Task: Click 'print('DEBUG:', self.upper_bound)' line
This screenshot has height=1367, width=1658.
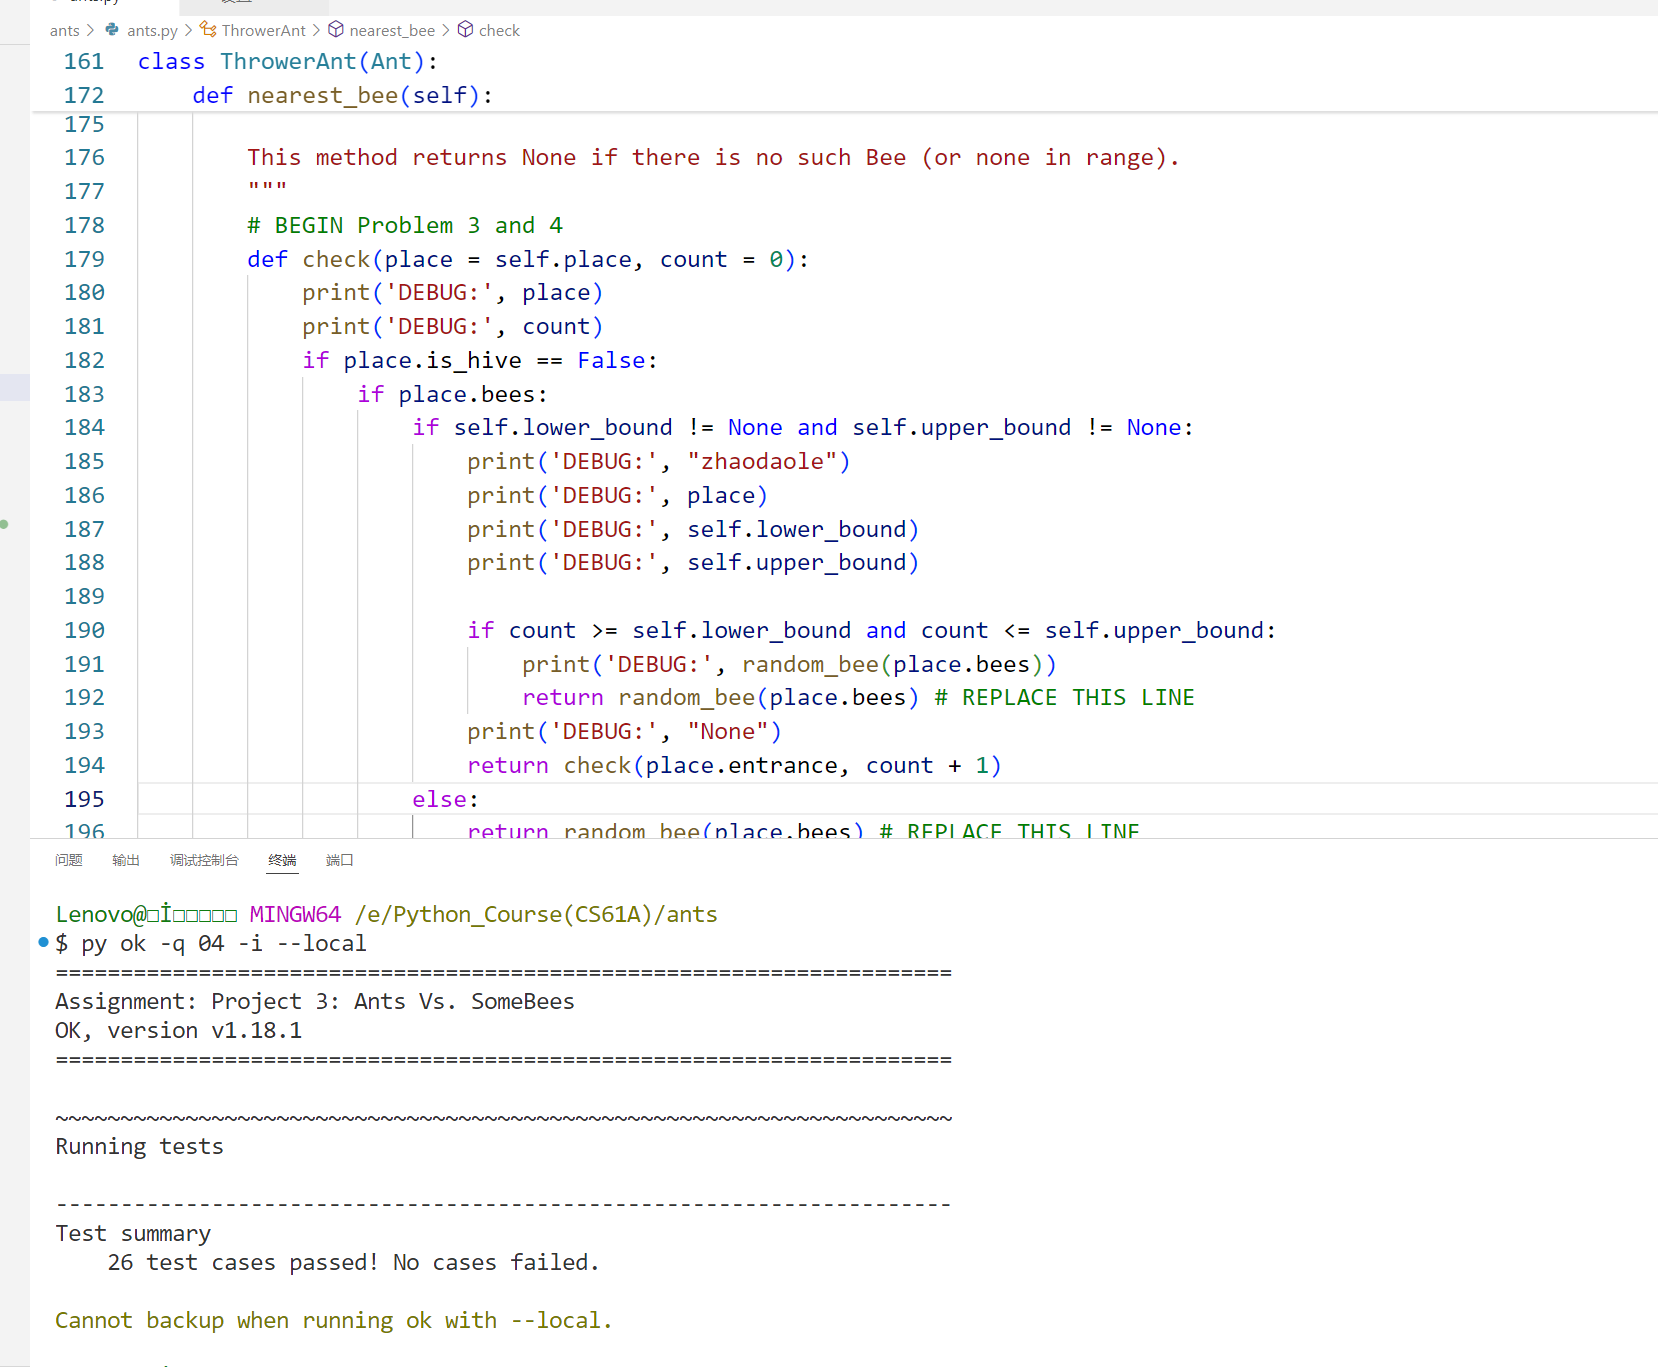Action: coord(693,563)
